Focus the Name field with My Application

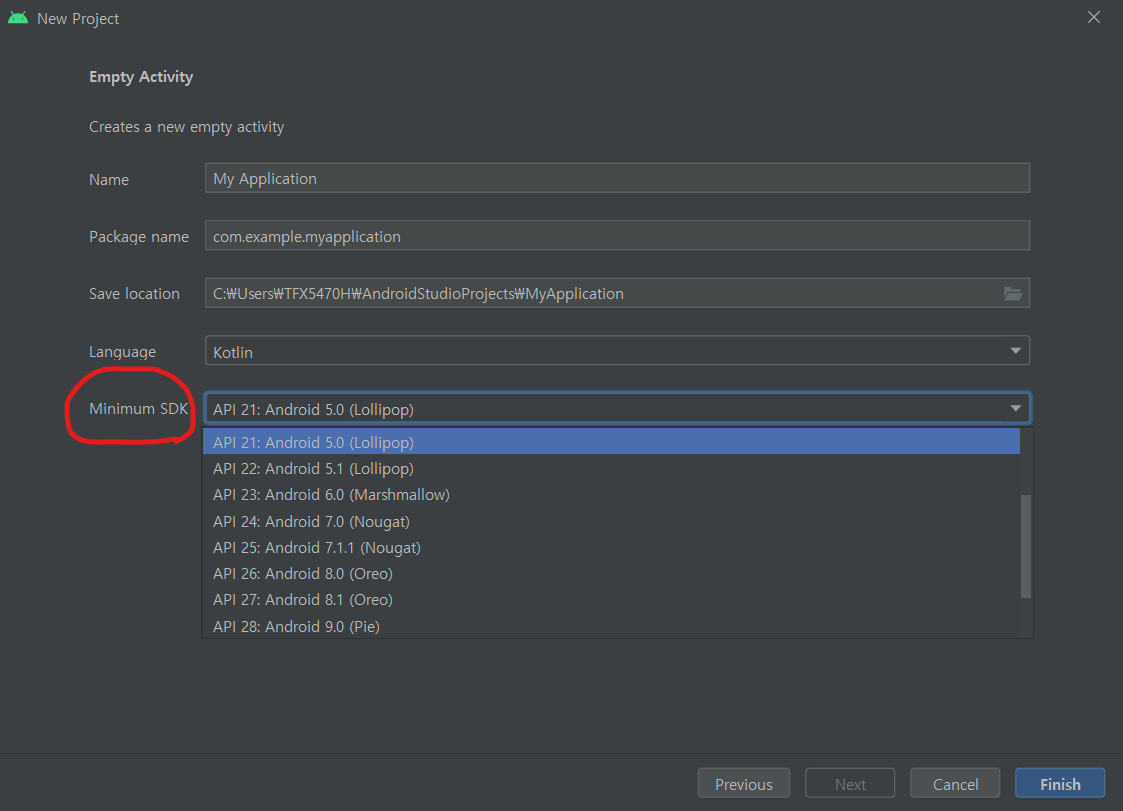[617, 178]
